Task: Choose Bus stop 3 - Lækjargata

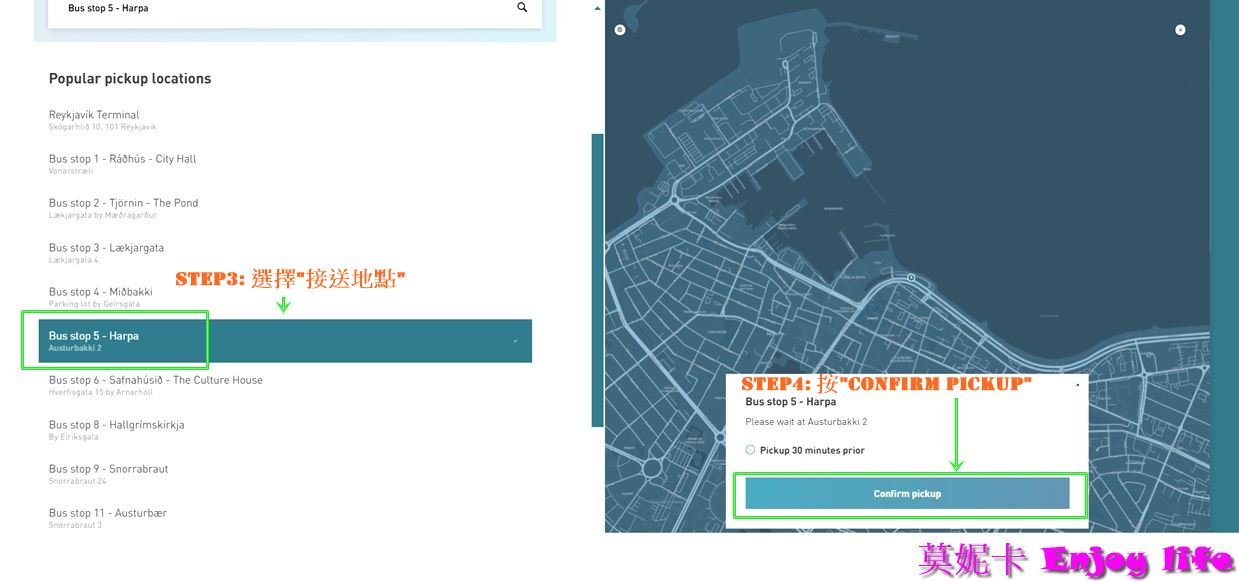Action: pyautogui.click(x=106, y=248)
